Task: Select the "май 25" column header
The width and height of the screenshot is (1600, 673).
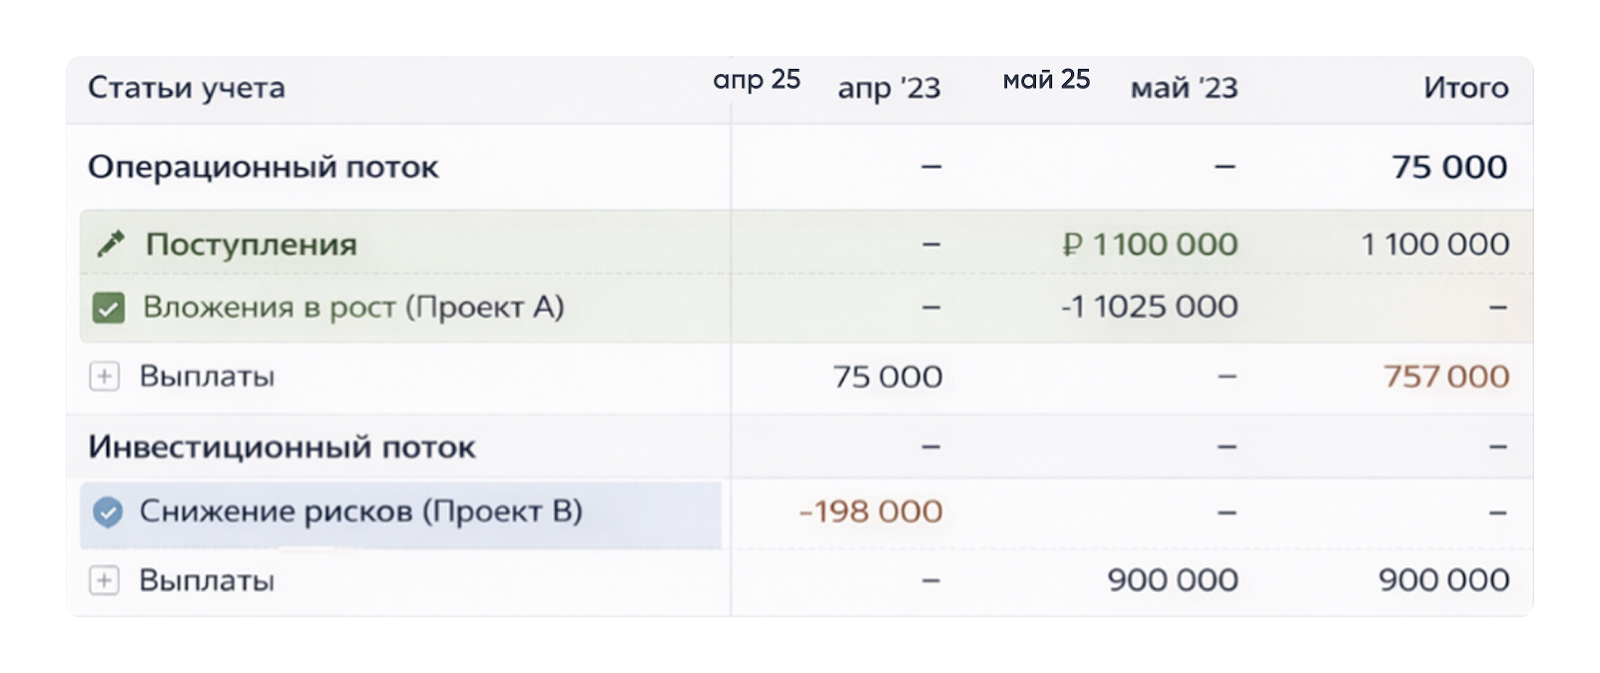Action: tap(1046, 80)
